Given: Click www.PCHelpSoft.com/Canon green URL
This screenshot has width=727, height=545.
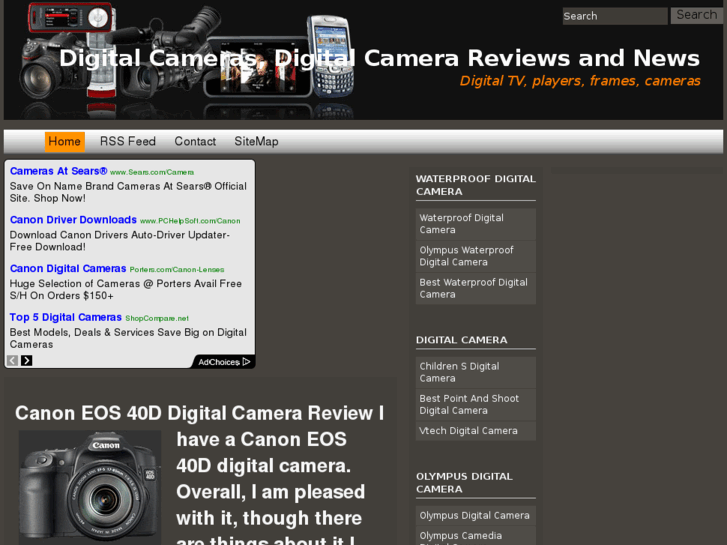Looking at the screenshot, I should click(190, 221).
